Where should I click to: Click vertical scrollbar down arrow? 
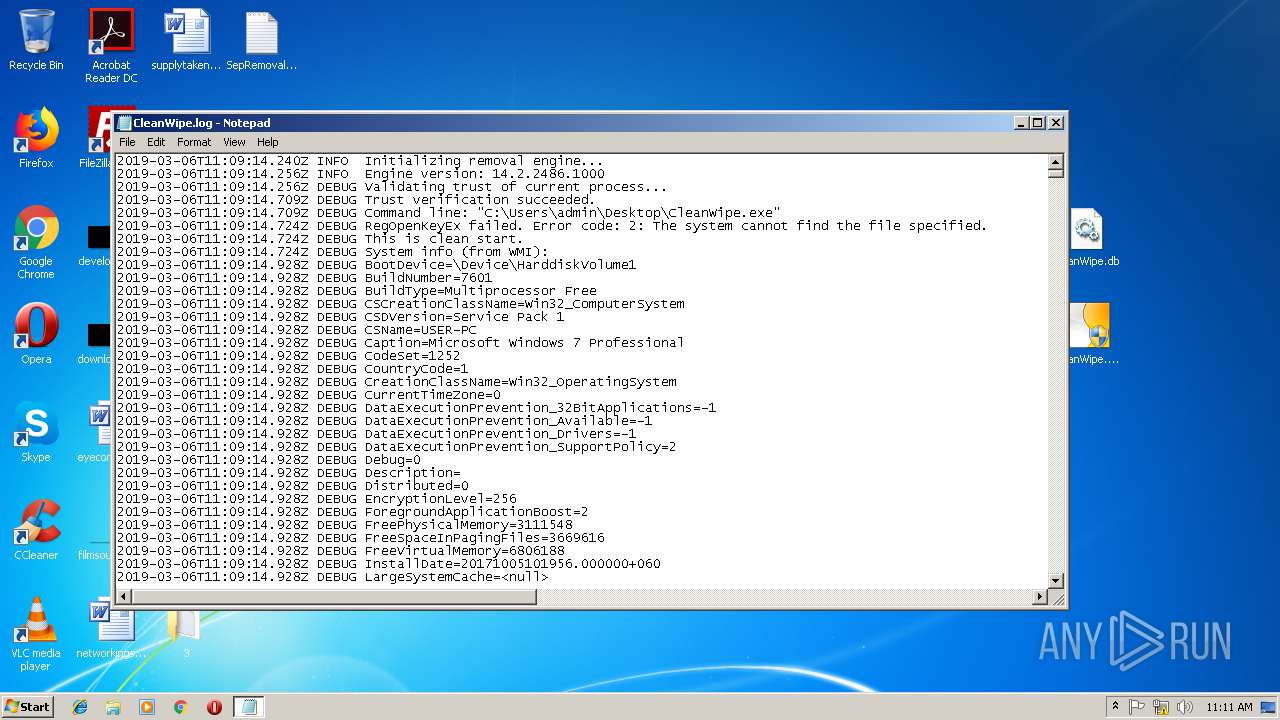[x=1055, y=581]
